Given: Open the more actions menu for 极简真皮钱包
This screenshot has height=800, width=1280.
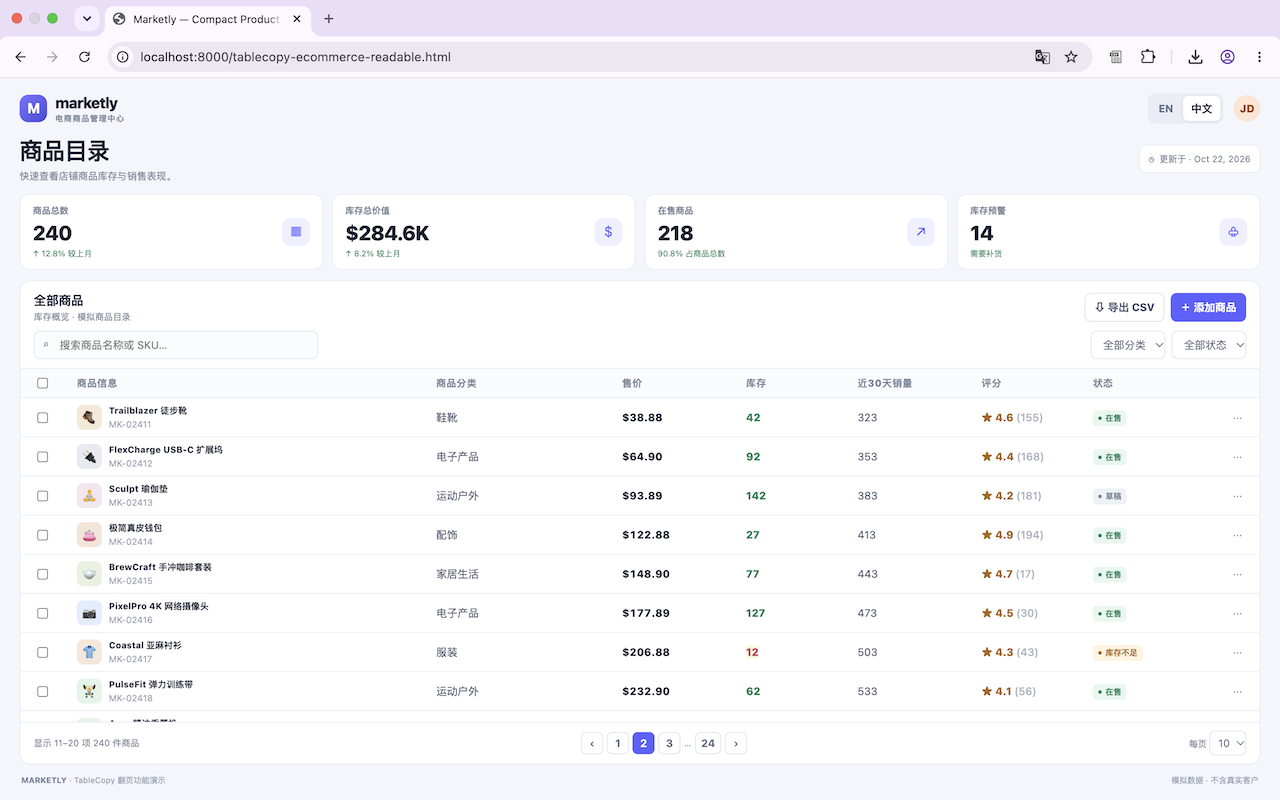Looking at the screenshot, I should [1237, 535].
